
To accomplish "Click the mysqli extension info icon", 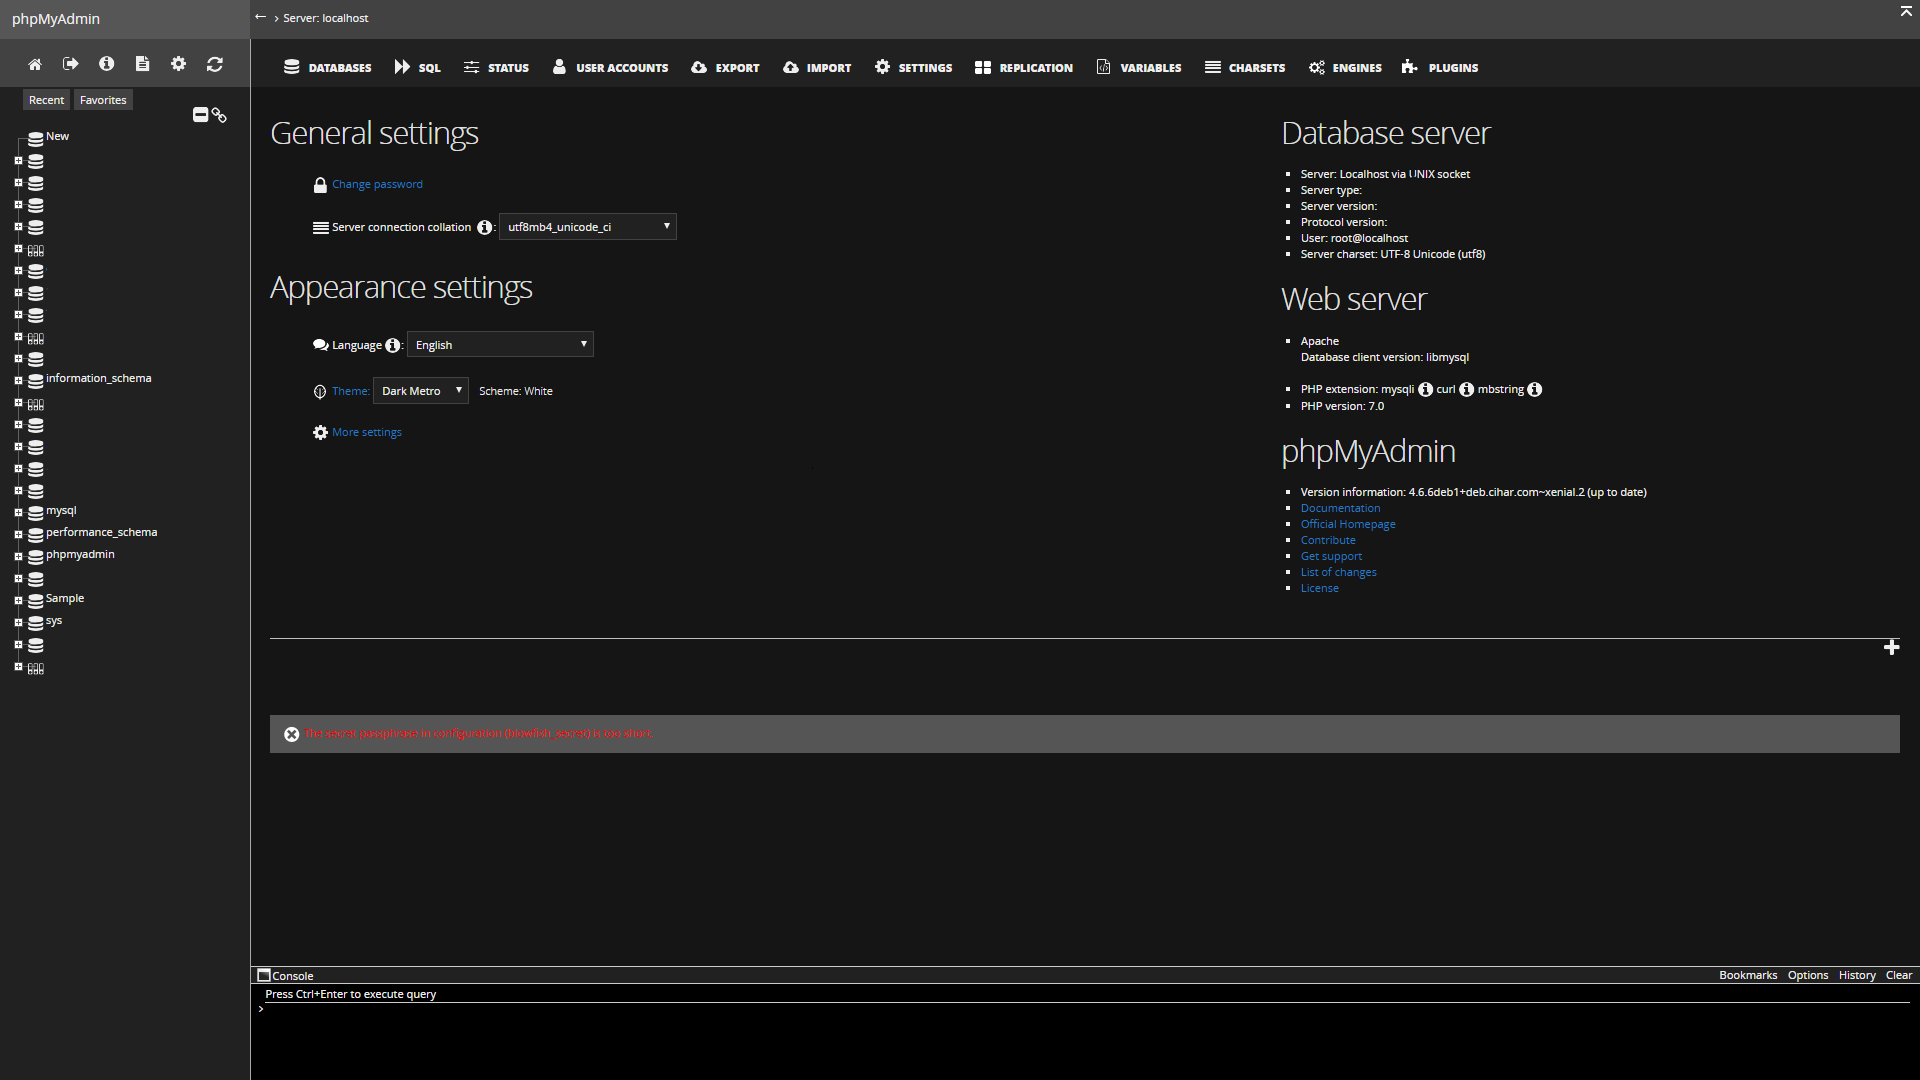I will tap(1425, 390).
